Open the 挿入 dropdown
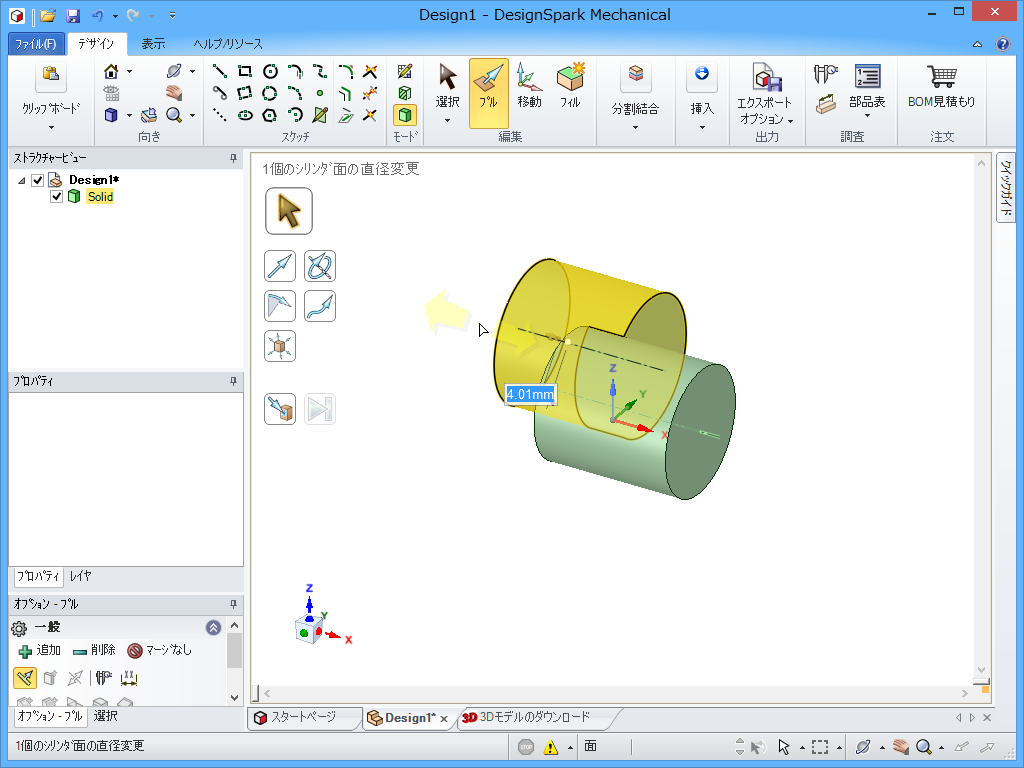Image resolution: width=1024 pixels, height=768 pixels. coord(702,127)
